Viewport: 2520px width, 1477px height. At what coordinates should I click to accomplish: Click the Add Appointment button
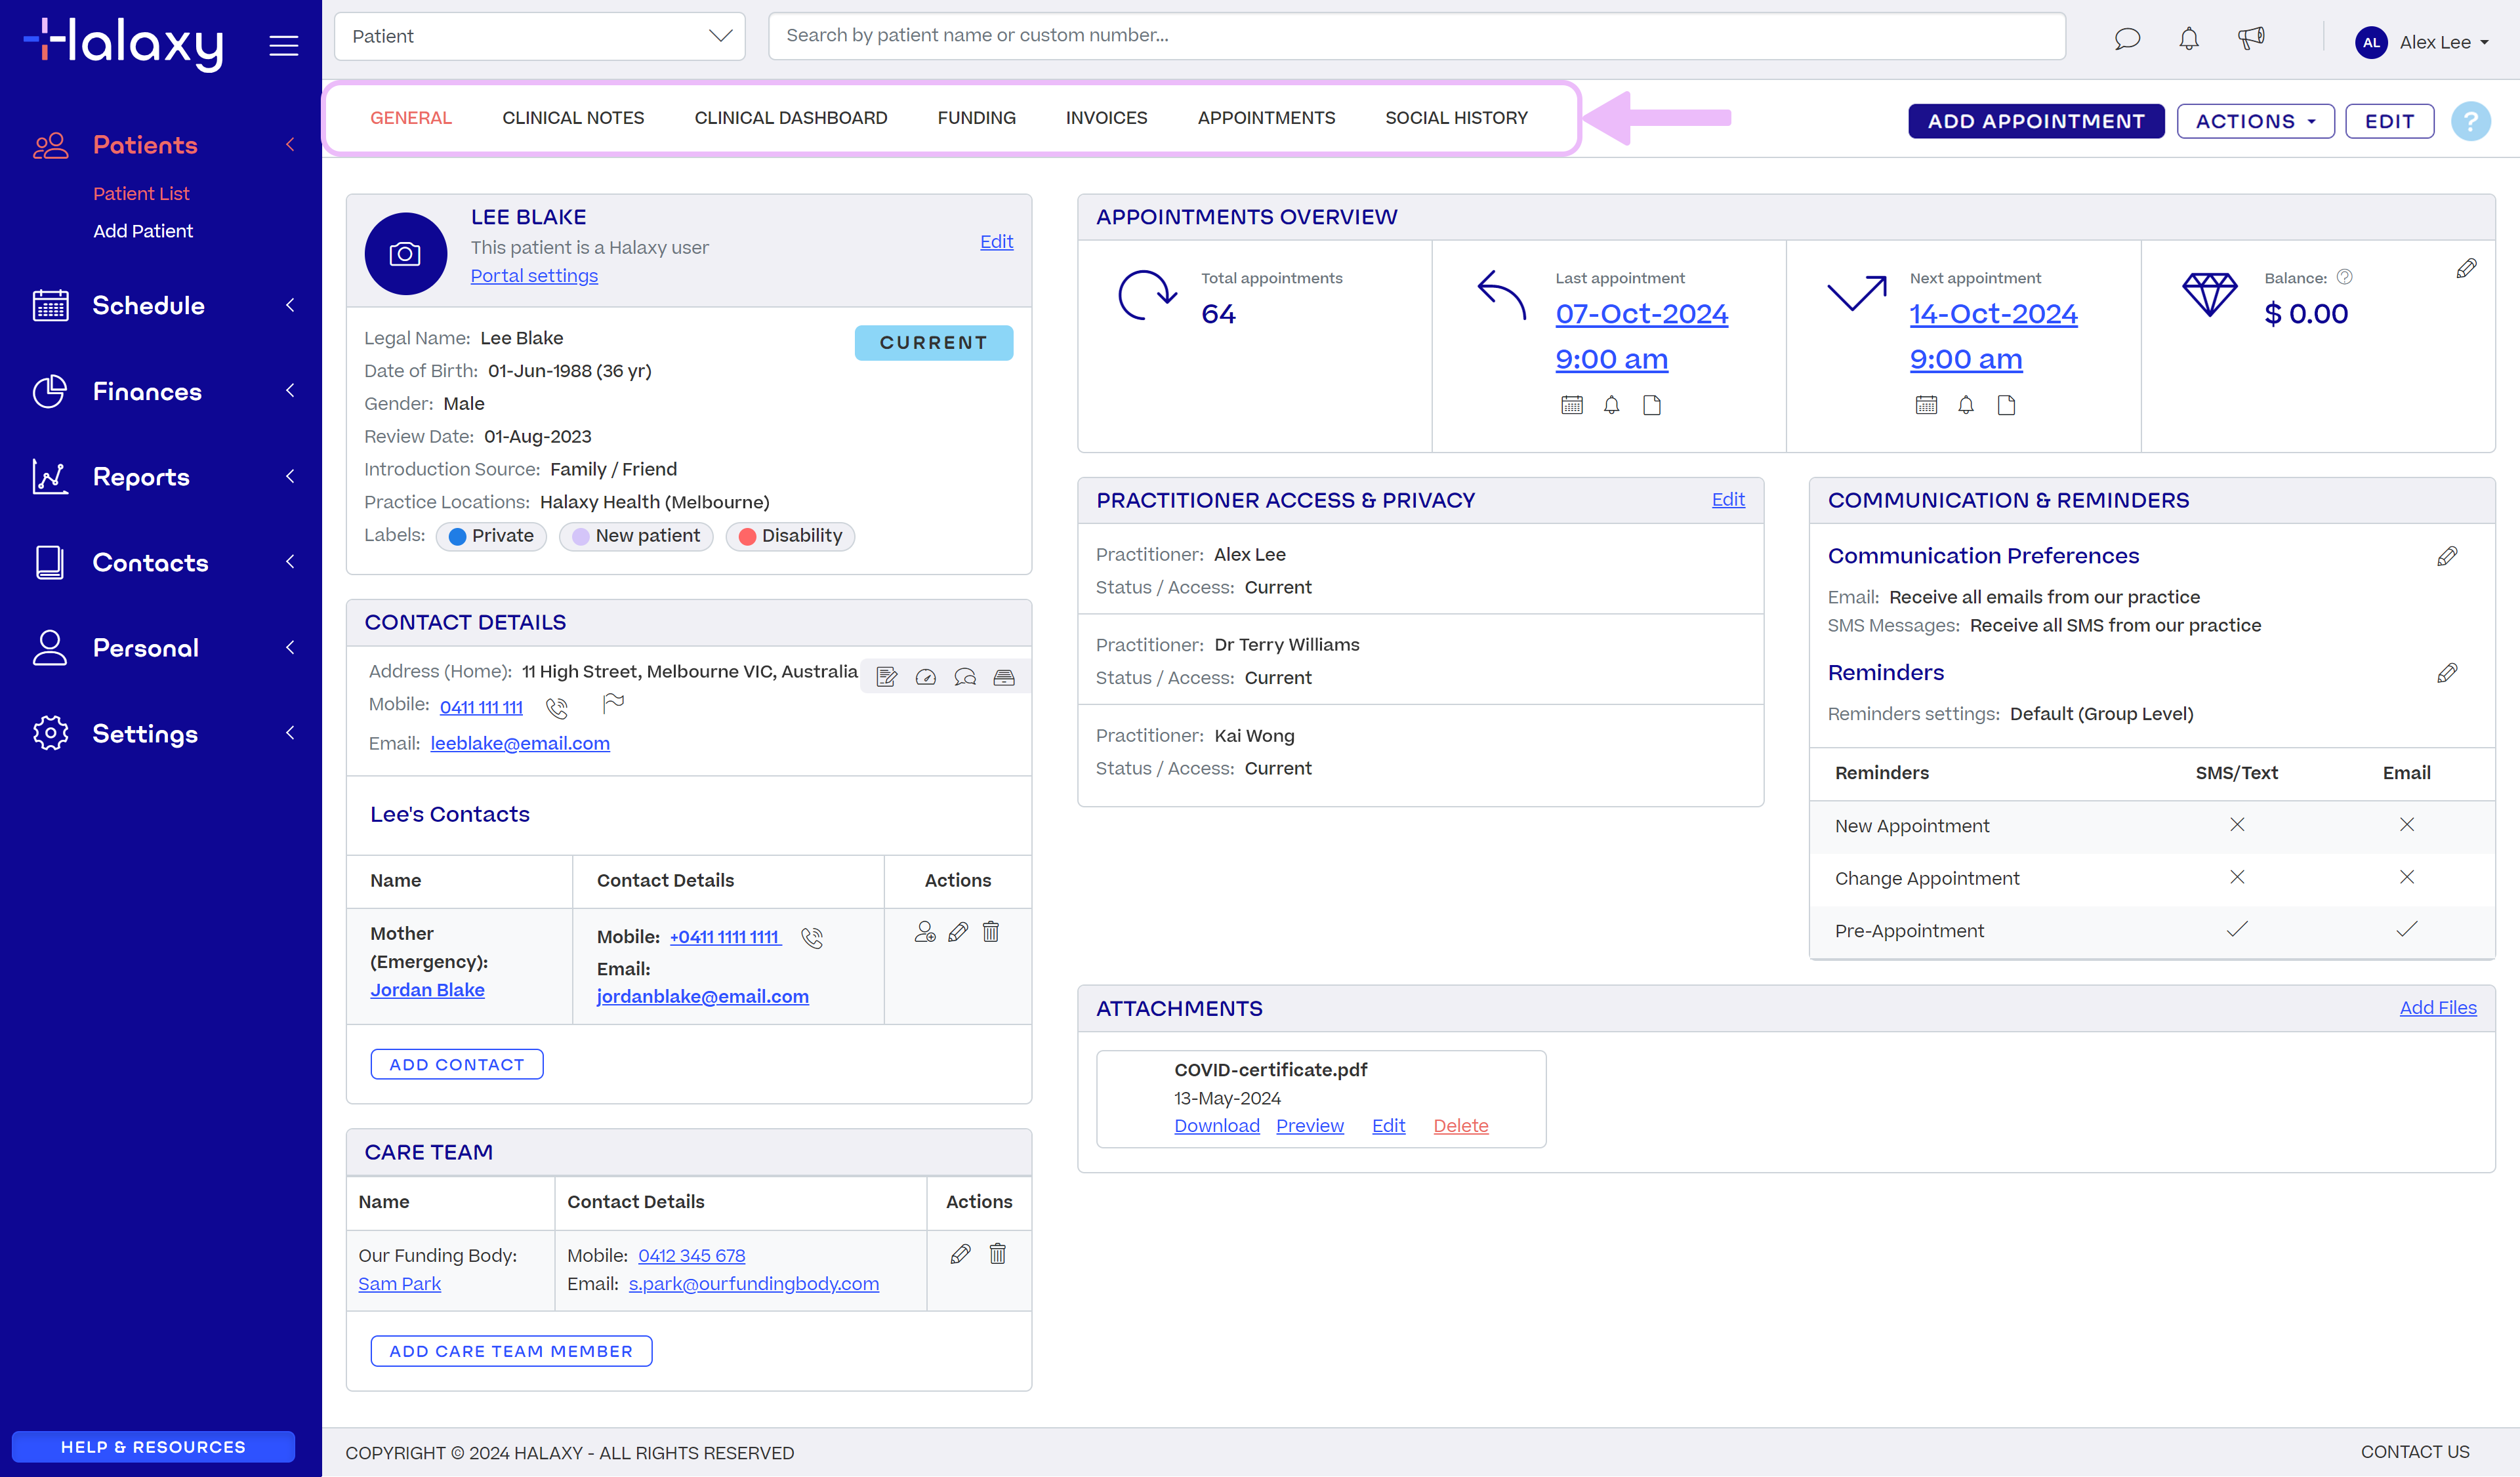pyautogui.click(x=2035, y=121)
